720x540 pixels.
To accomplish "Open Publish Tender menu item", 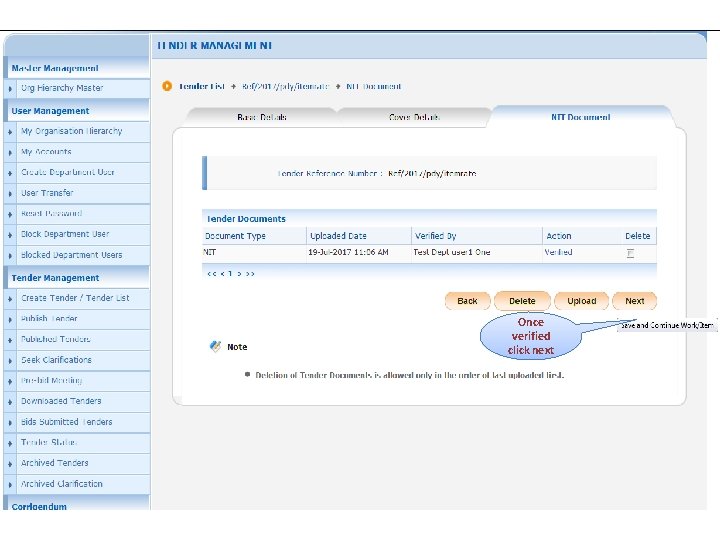I will pyautogui.click(x=49, y=319).
